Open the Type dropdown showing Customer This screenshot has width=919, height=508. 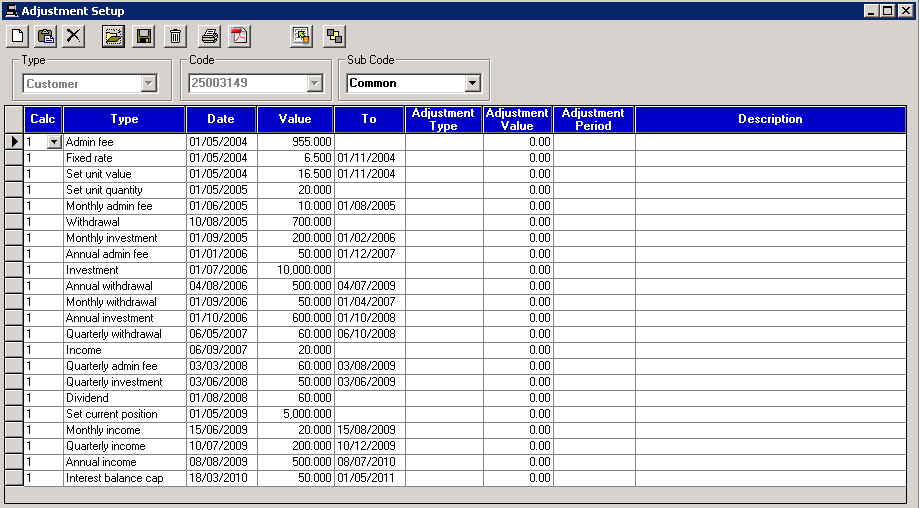click(x=149, y=83)
